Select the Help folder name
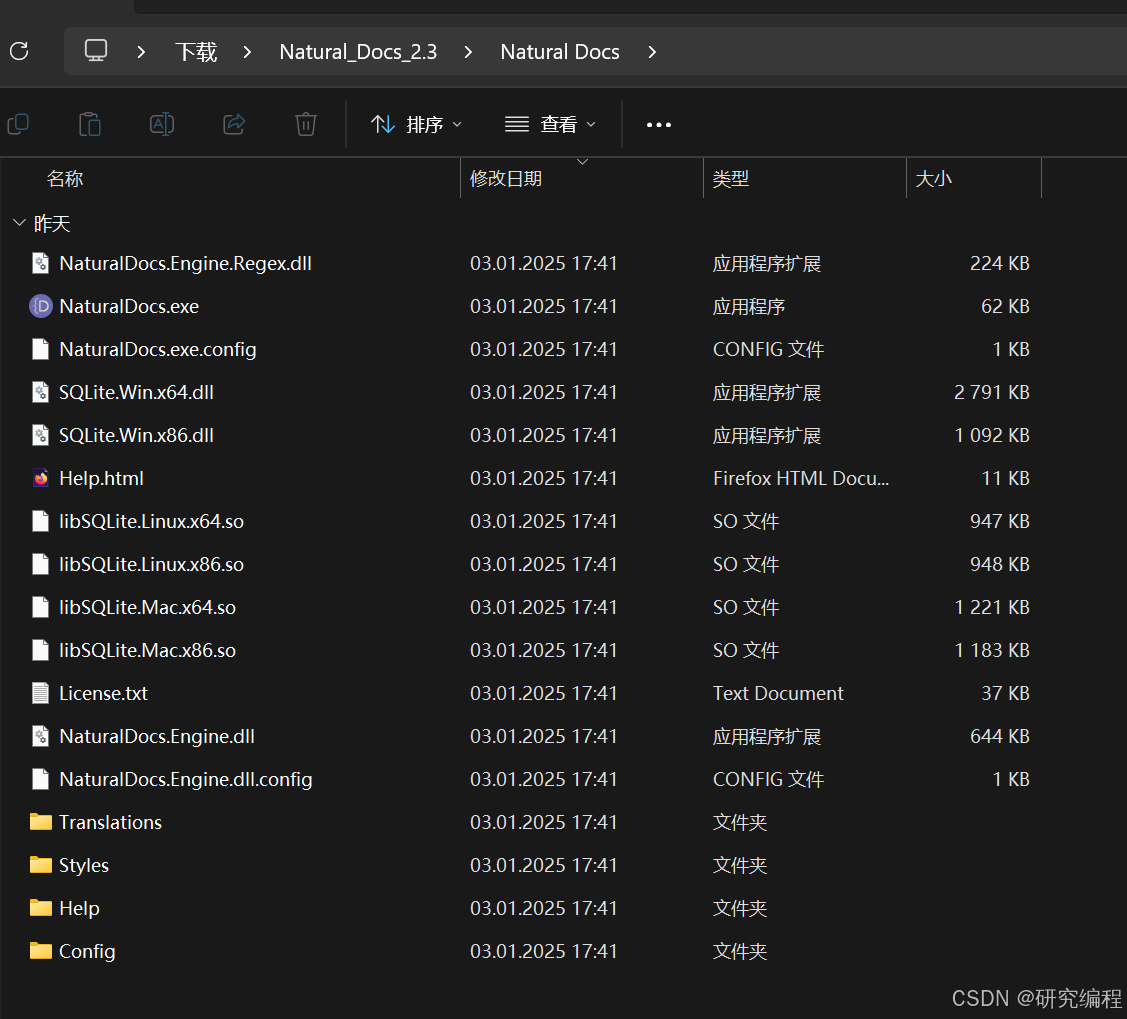The height and width of the screenshot is (1019, 1127). tap(79, 908)
